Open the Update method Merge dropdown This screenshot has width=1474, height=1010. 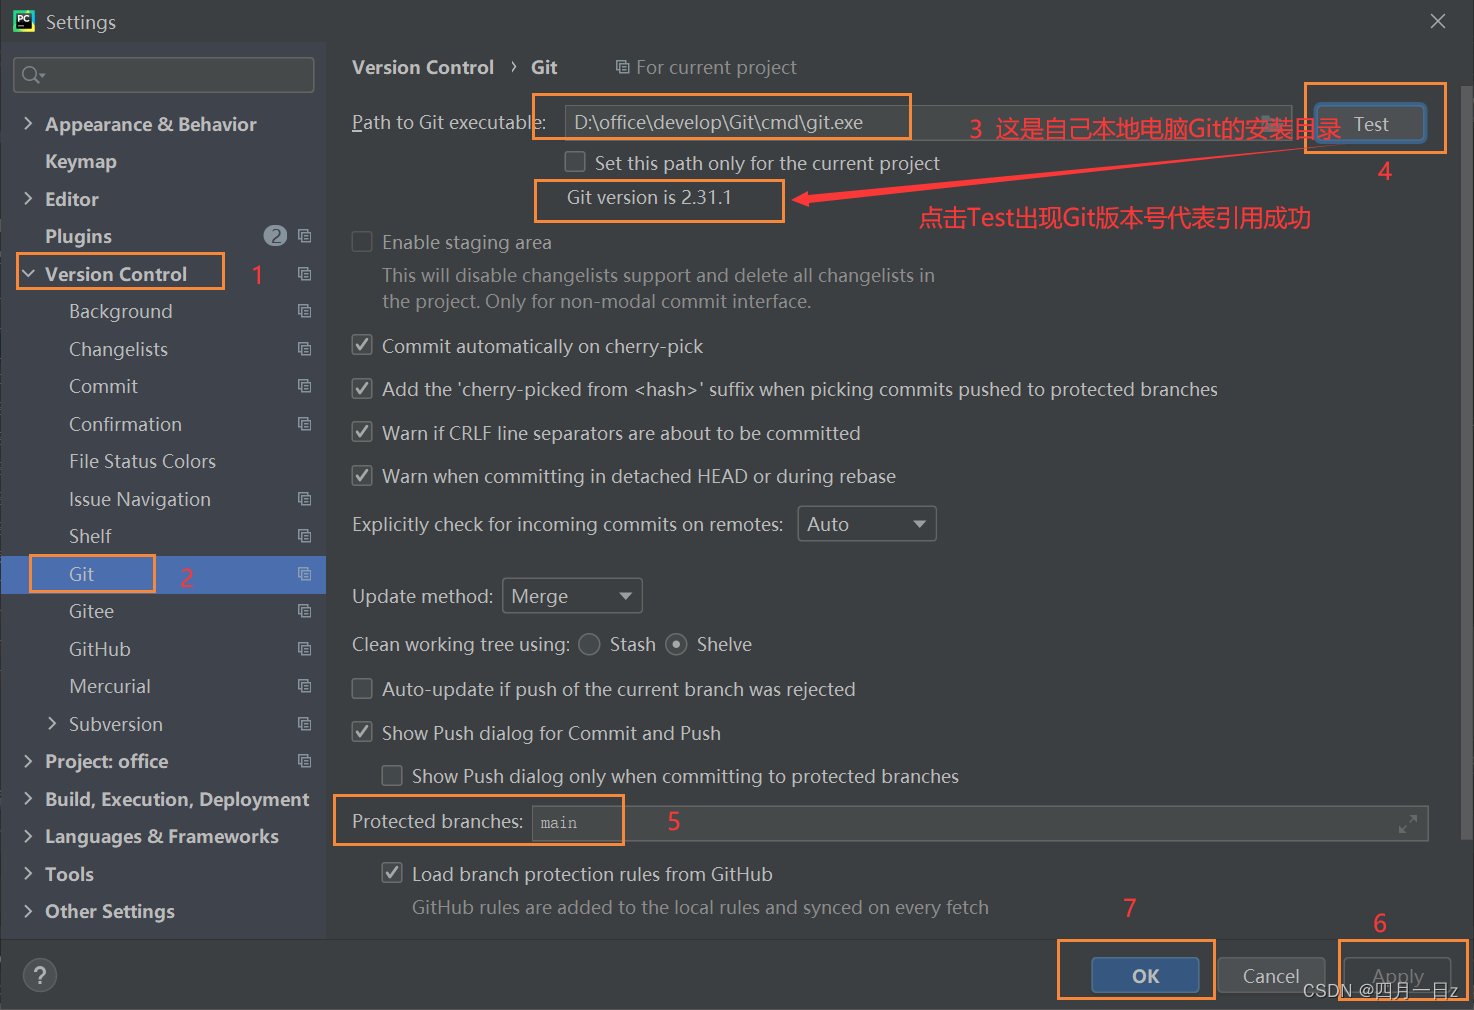[x=572, y=596]
